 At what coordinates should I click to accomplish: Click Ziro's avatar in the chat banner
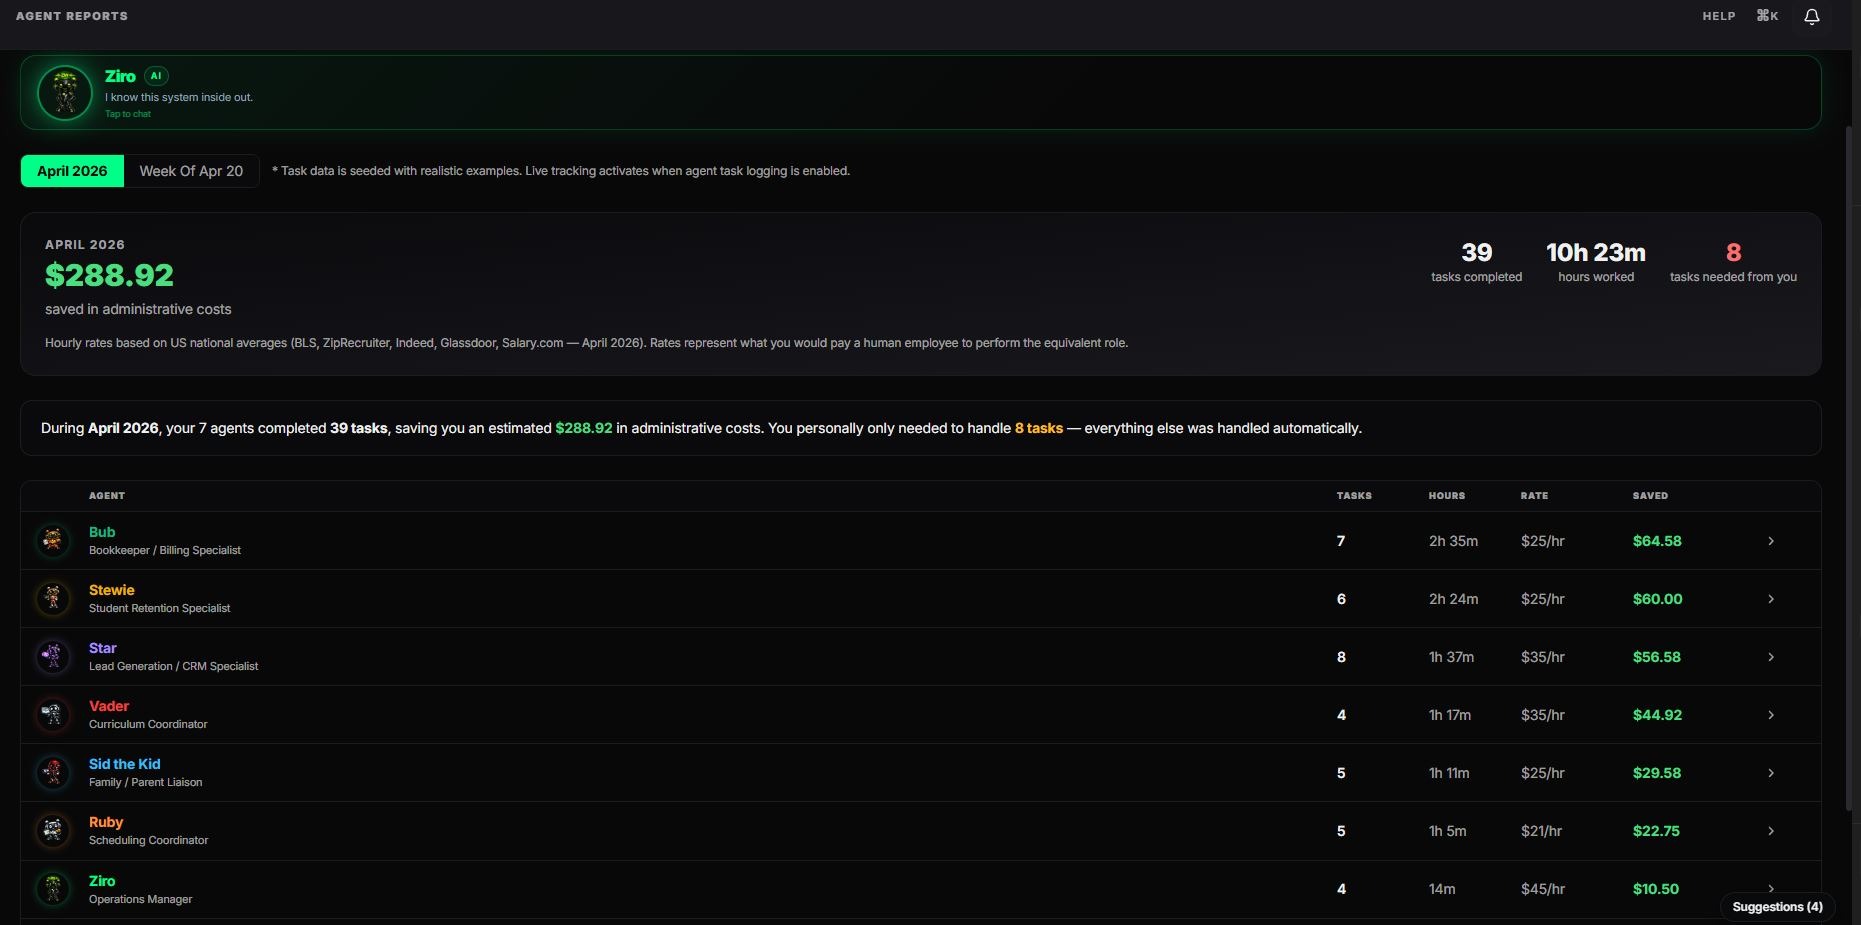pos(64,92)
